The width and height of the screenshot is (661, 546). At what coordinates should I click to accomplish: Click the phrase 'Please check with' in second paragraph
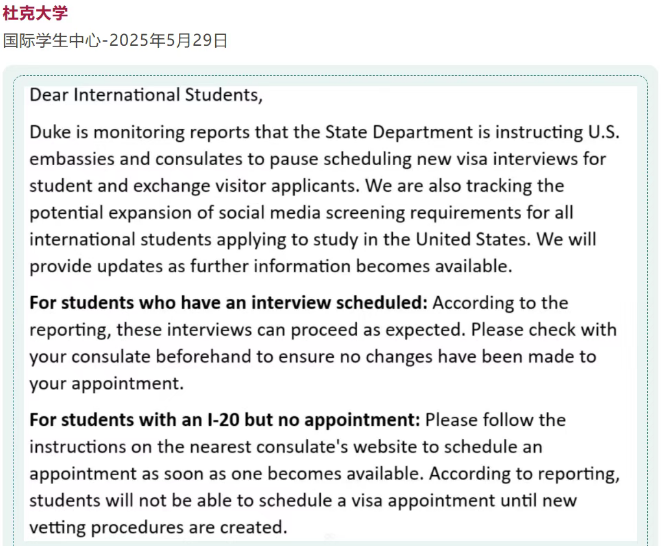pyautogui.click(x=544, y=330)
